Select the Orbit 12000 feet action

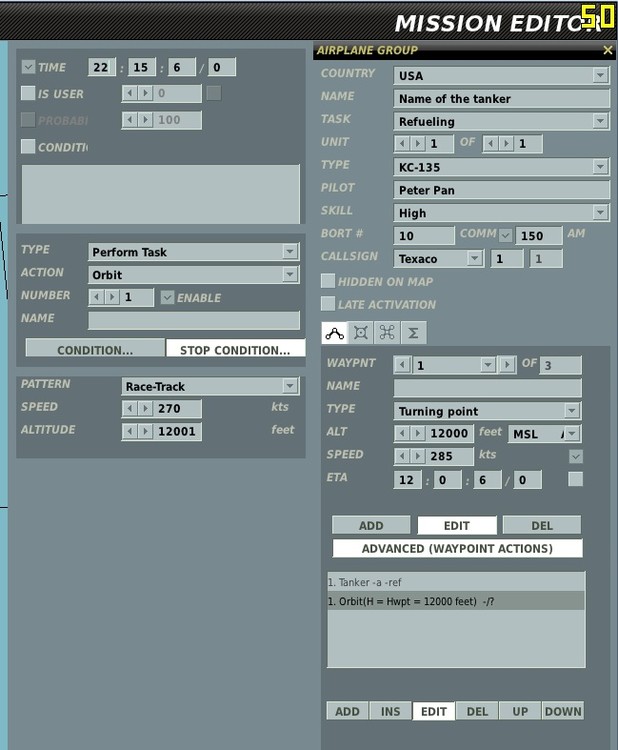[456, 601]
